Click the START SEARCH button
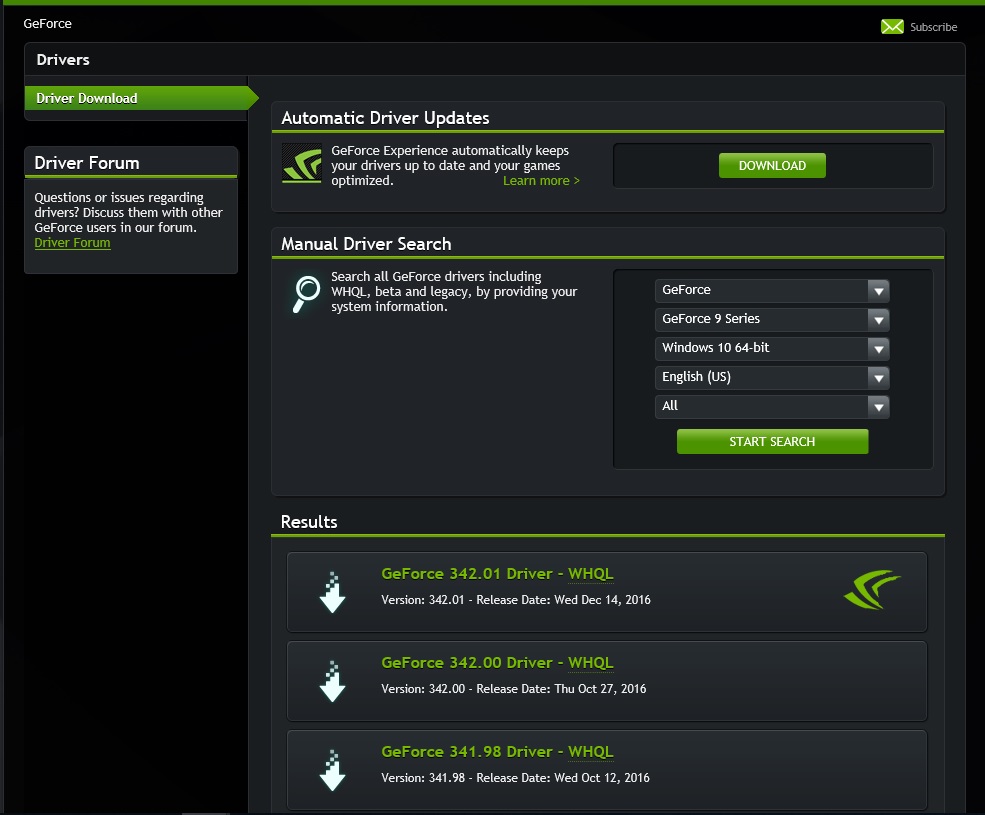The height and width of the screenshot is (815, 985). pos(772,441)
